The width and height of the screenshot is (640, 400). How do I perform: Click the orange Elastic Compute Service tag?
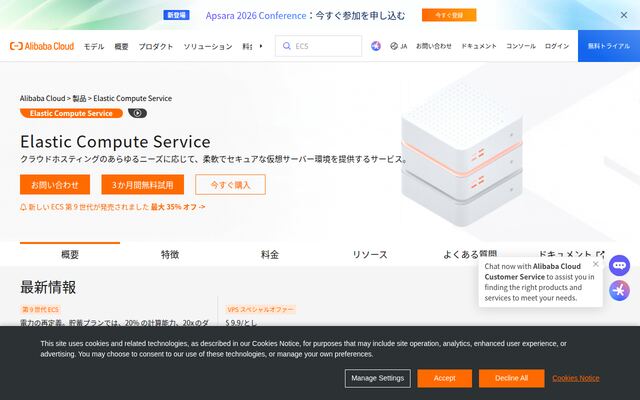point(71,113)
